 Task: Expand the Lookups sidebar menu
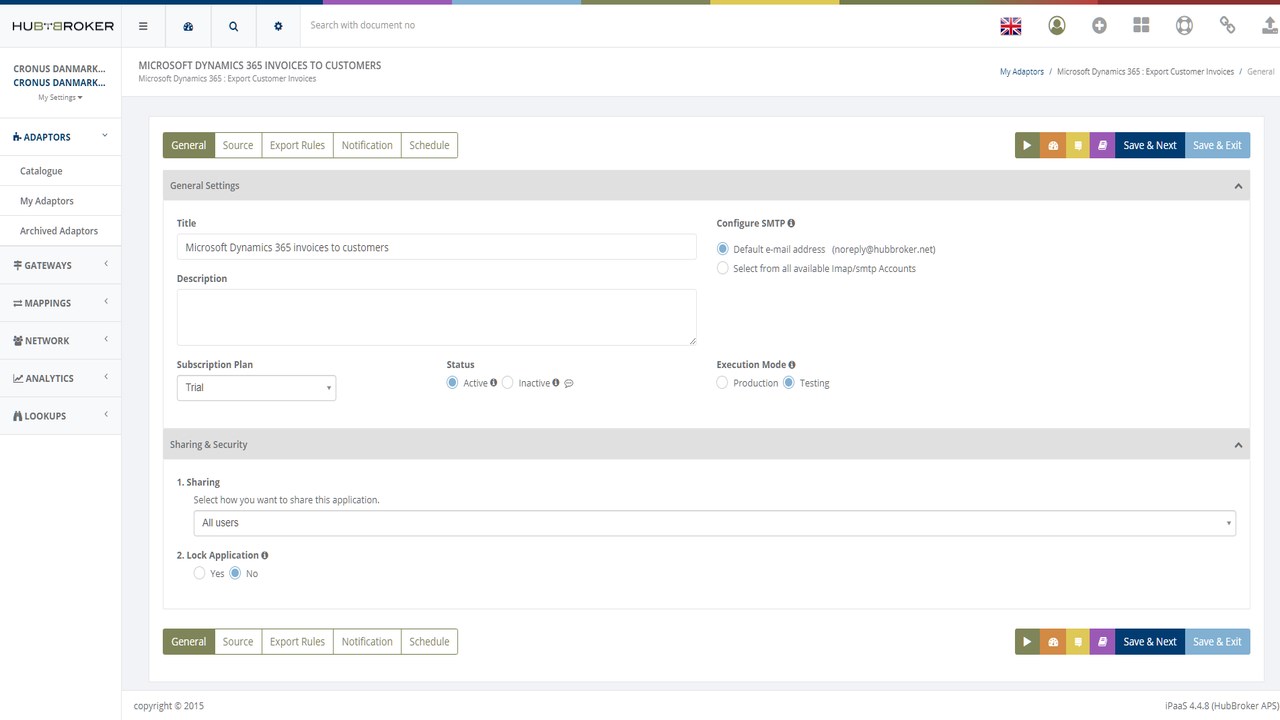pos(61,416)
